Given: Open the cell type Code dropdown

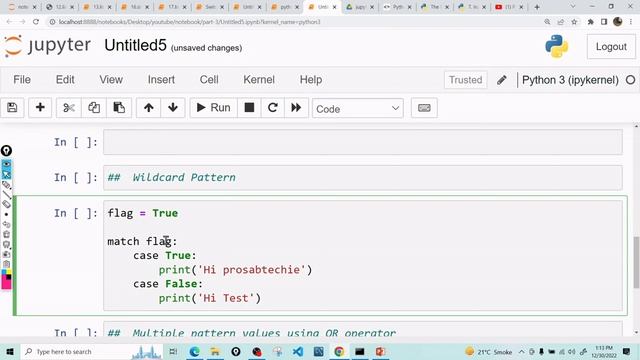Looking at the screenshot, I should coord(358,109).
